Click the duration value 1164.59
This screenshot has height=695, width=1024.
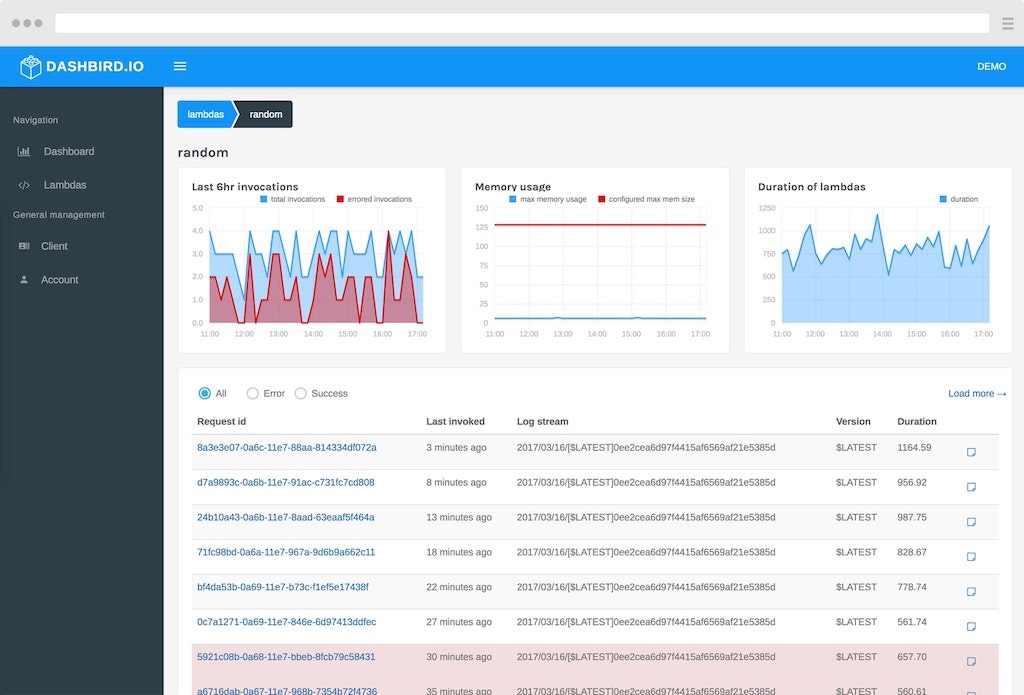914,447
